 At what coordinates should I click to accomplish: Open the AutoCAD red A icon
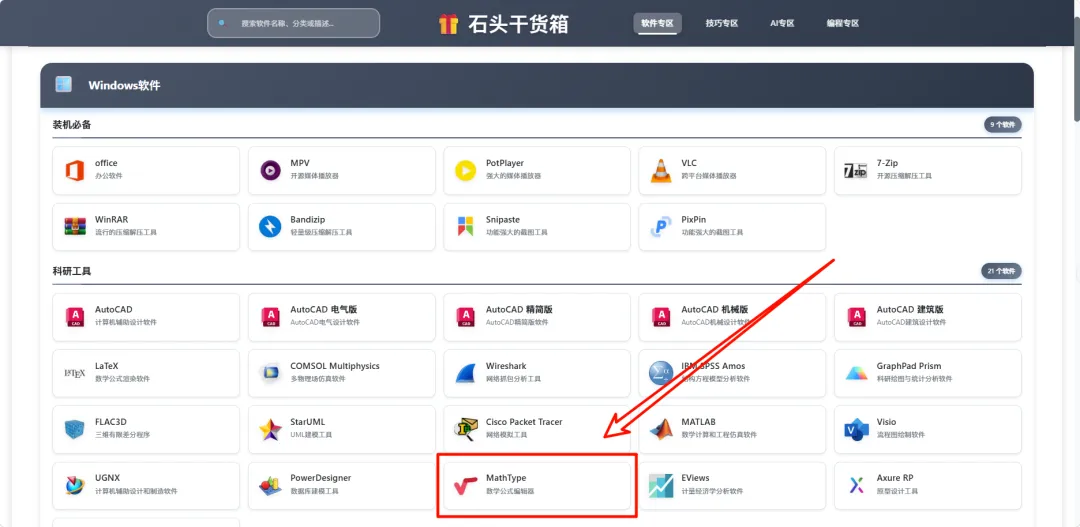tap(74, 317)
